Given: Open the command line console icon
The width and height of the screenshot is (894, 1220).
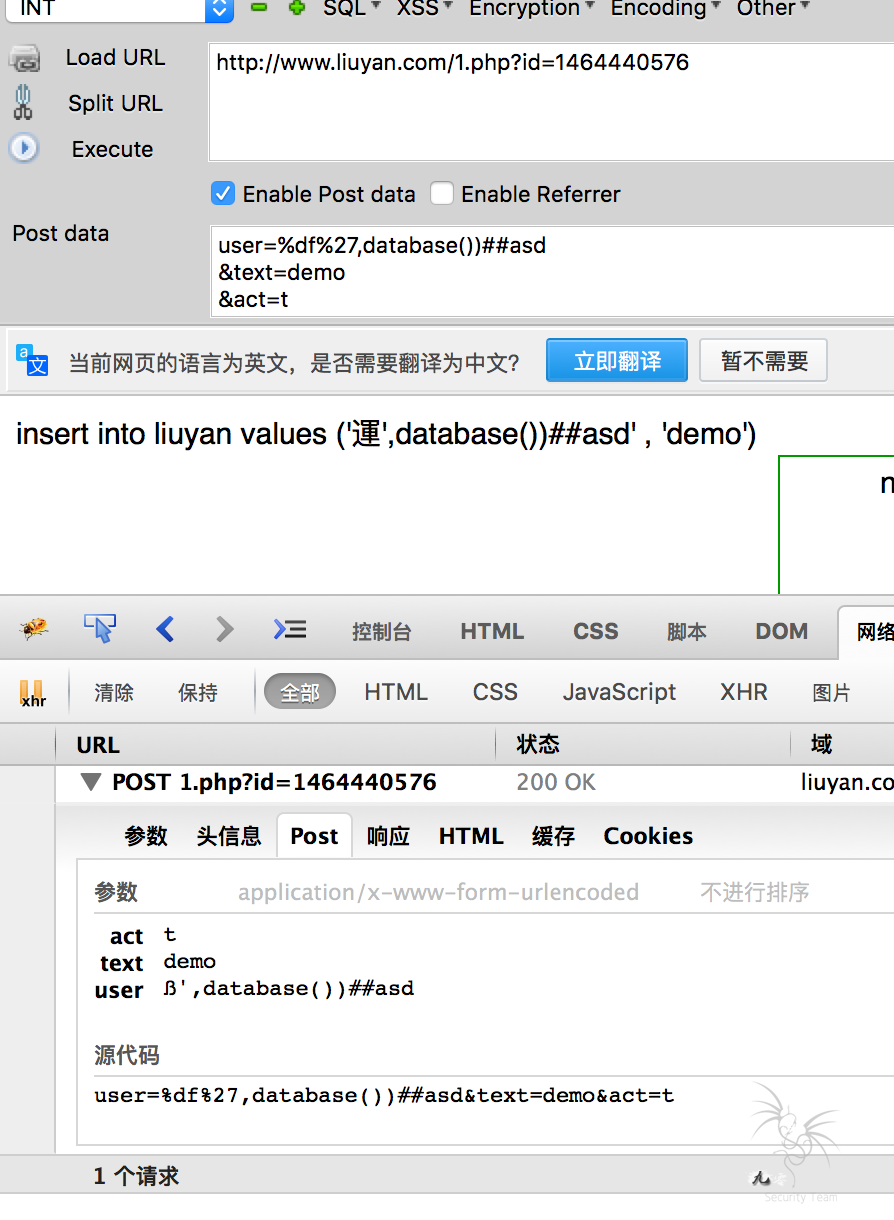Looking at the screenshot, I should coord(290,629).
